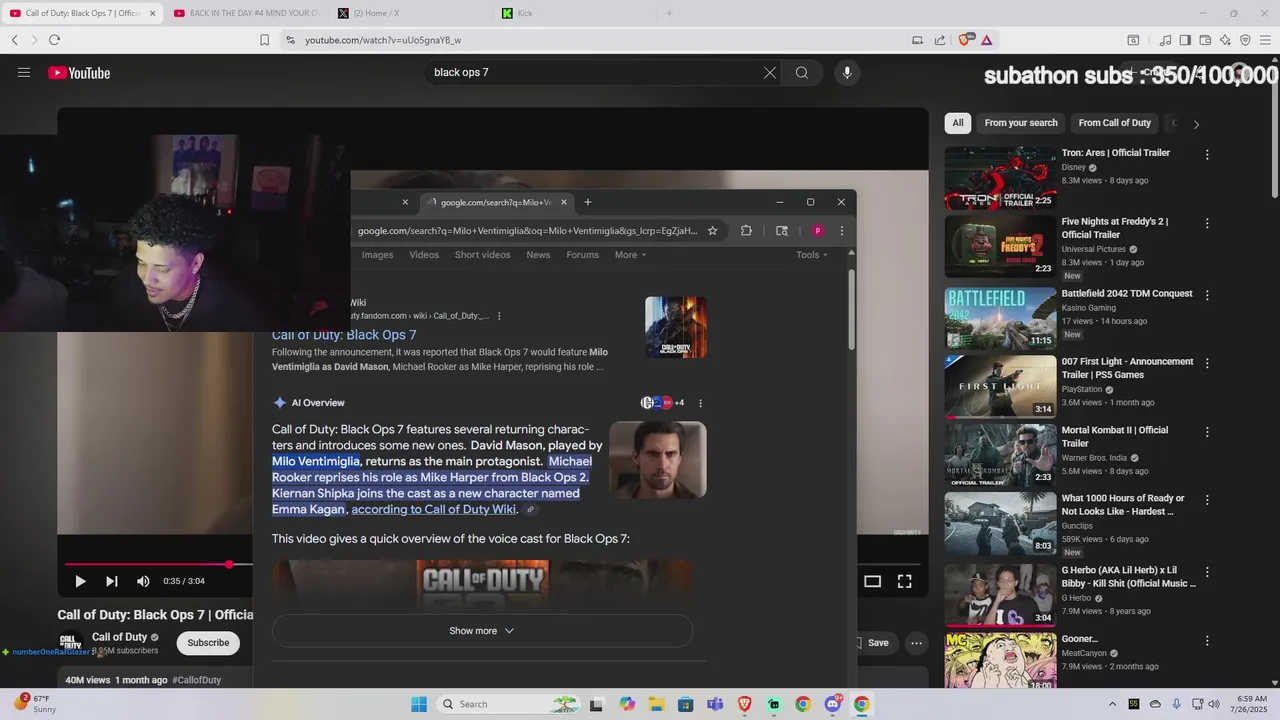This screenshot has width=1280, height=720.
Task: Select the 'From your search' chip
Action: (1021, 123)
